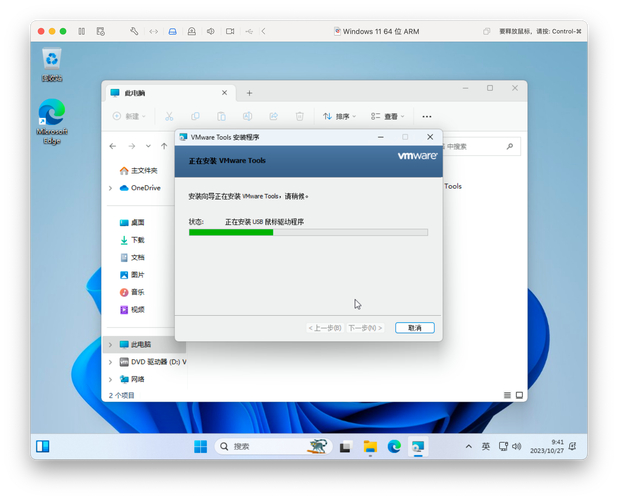Screen dimensions: 618x500
Task: Open Microsoft Edge desktop shortcut
Action: coord(52,122)
